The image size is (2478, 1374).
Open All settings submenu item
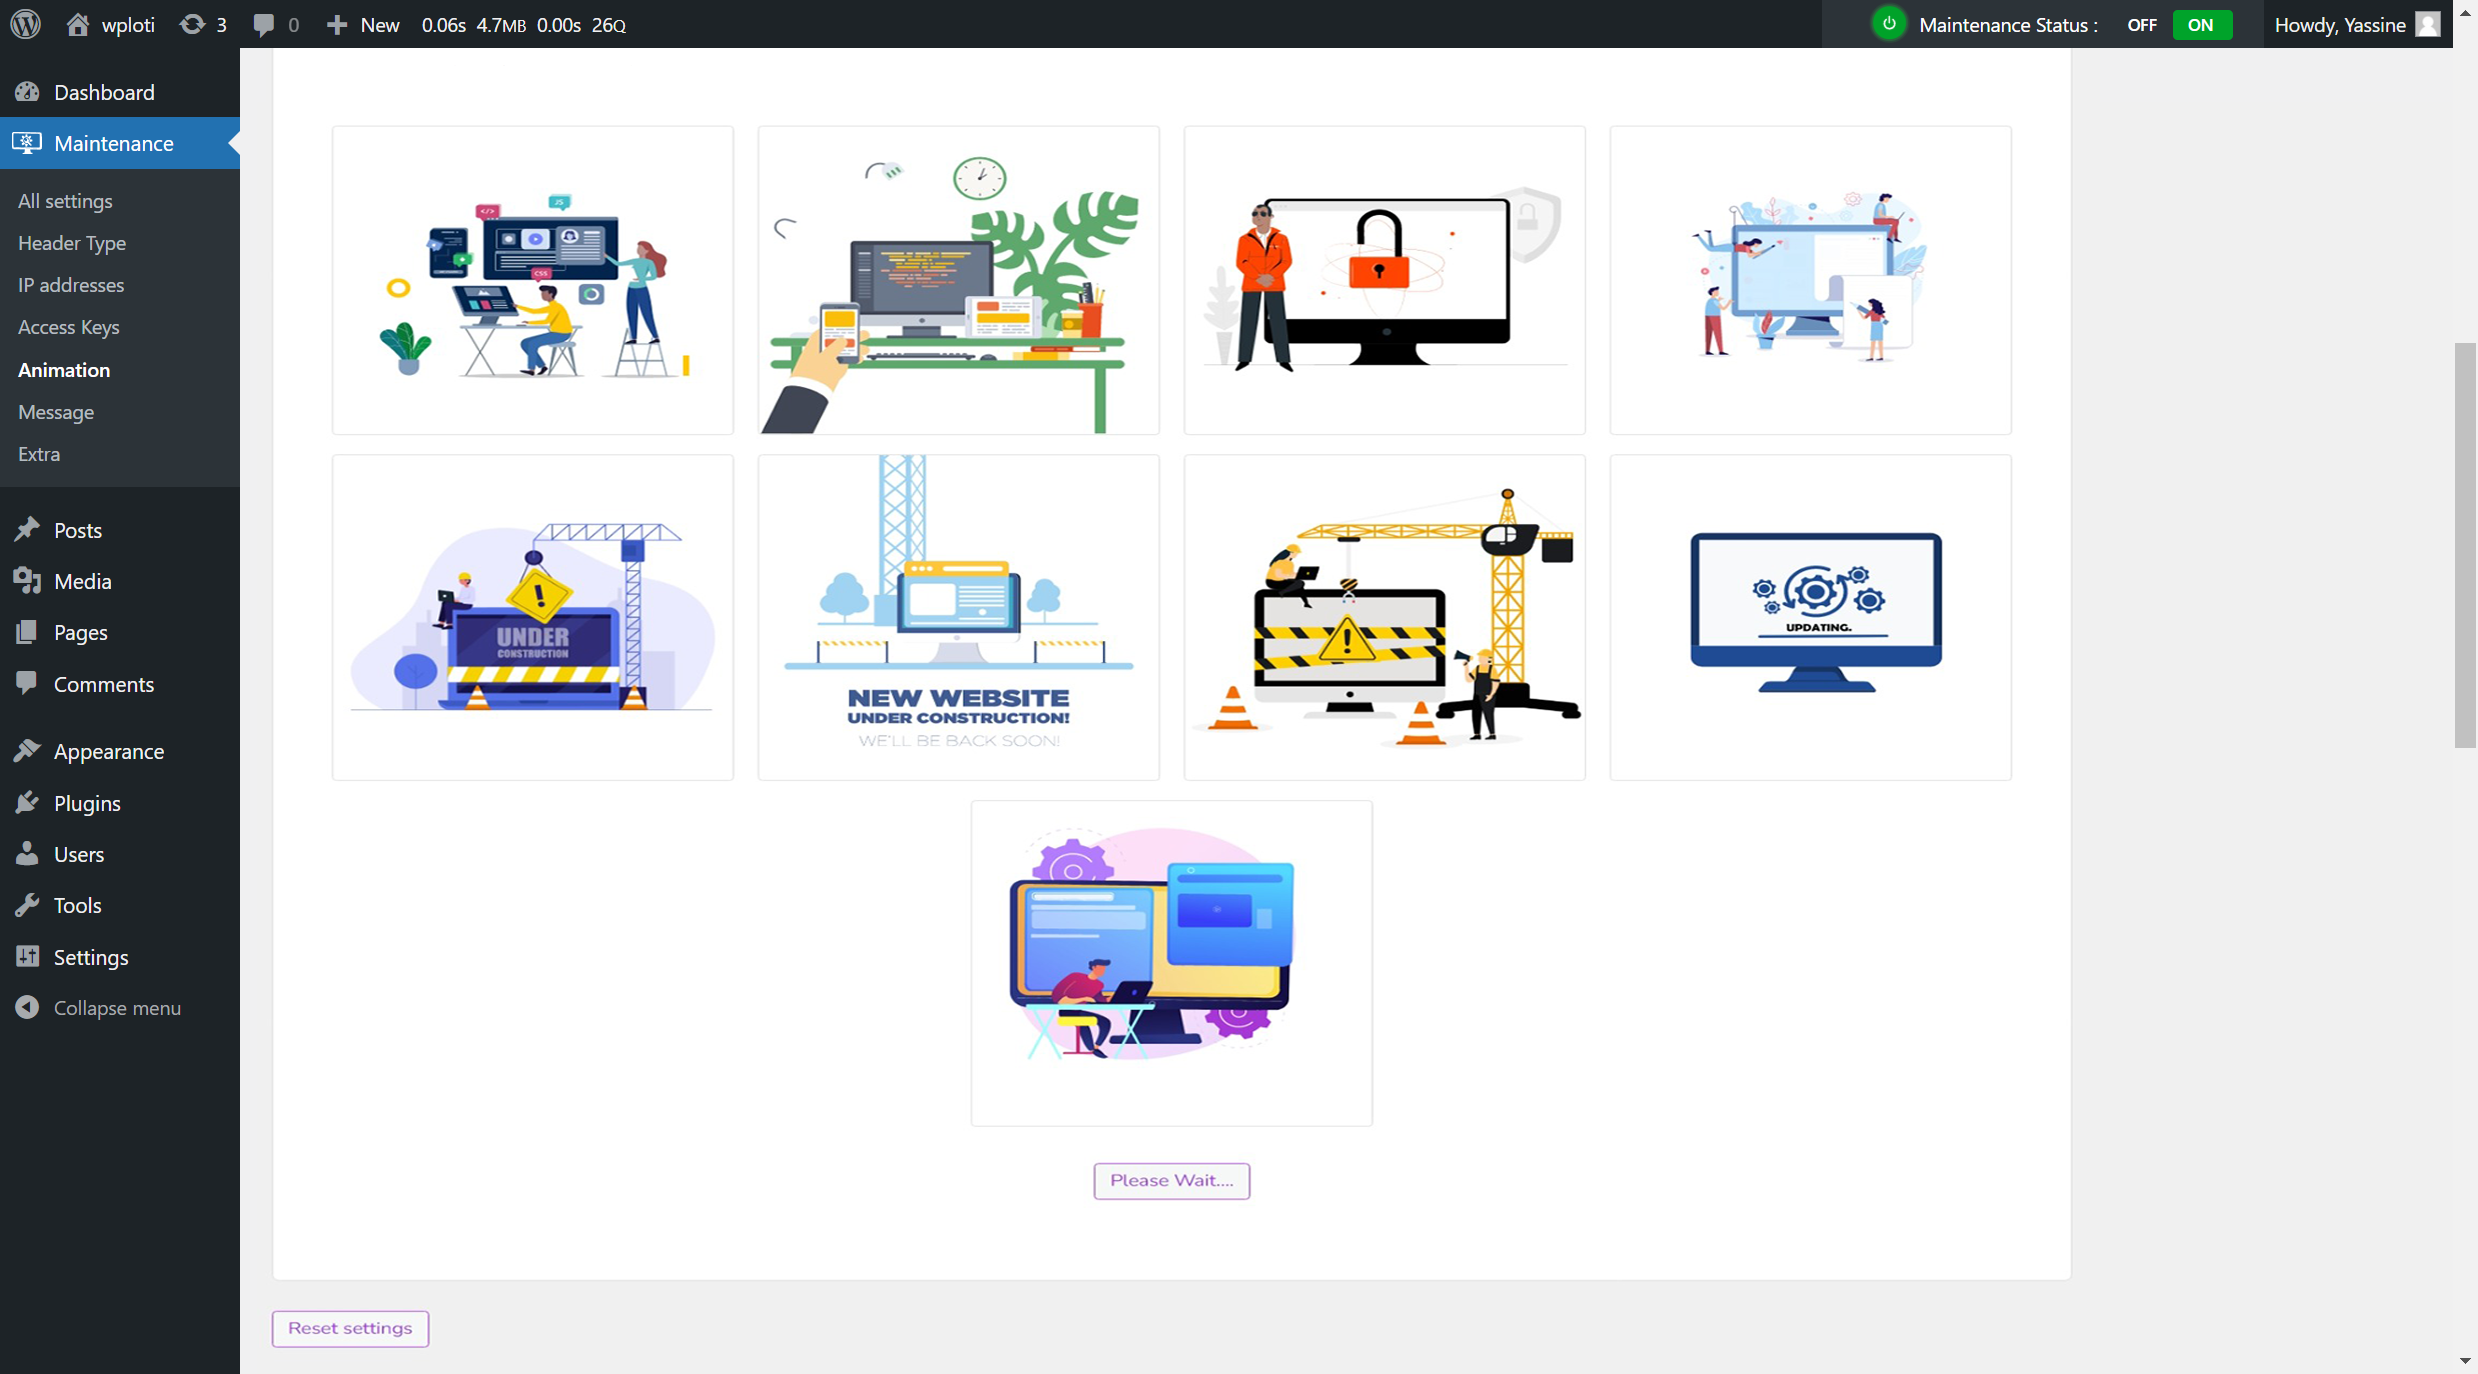point(65,201)
